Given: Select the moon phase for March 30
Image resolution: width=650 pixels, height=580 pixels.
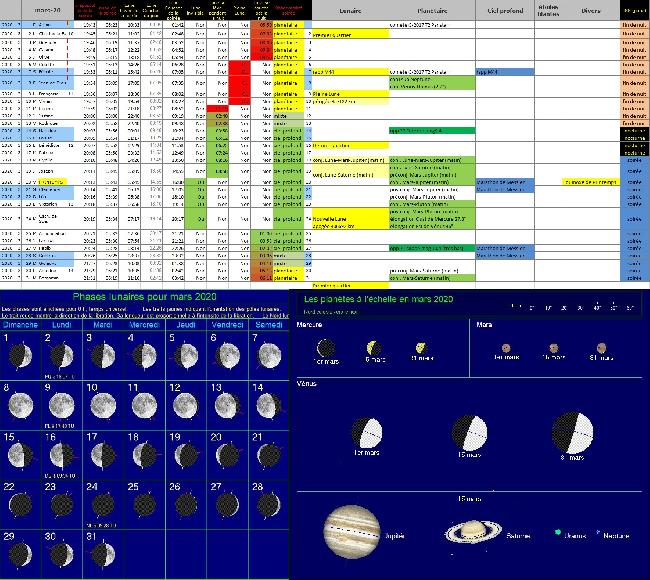Looking at the screenshot, I should 62,554.
